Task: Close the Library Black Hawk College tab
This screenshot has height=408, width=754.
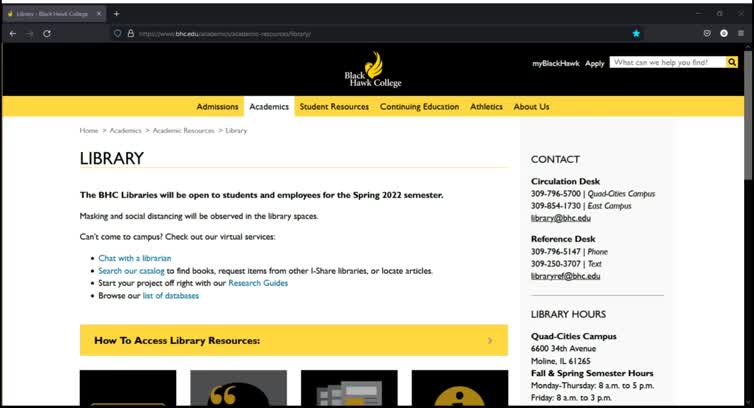Action: pos(99,14)
